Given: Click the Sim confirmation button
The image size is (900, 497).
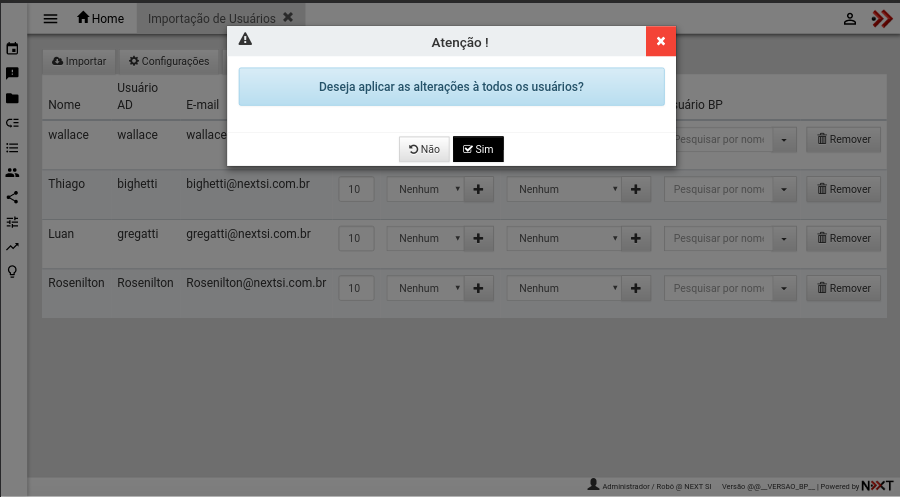Looking at the screenshot, I should point(478,149).
